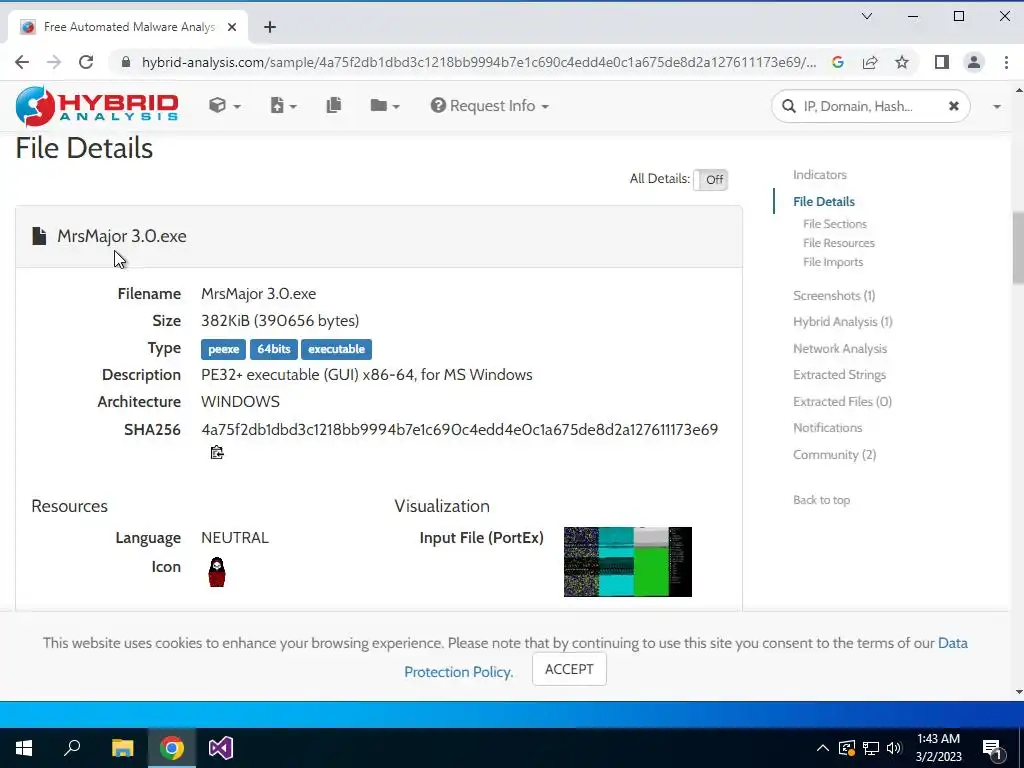Open the file upload dropdown menu
1024x768 pixels.
point(283,106)
